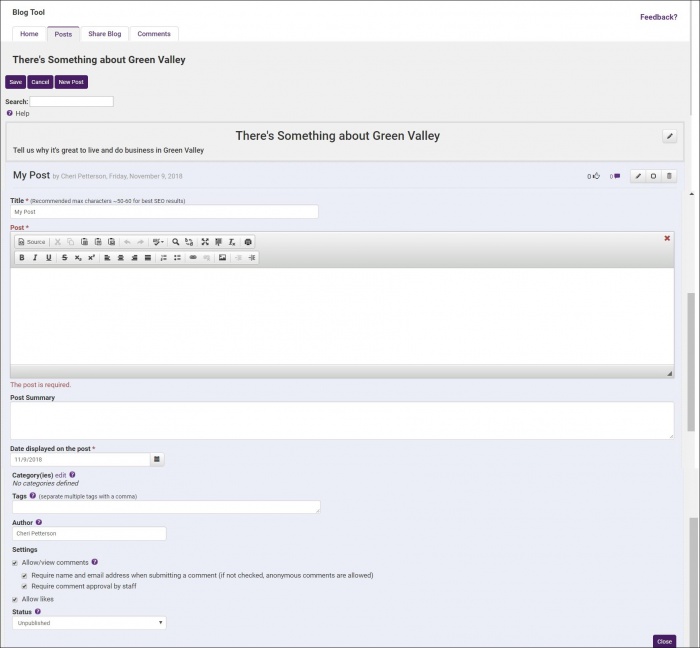Apply Superscript formatting
This screenshot has width=700, height=648.
[x=92, y=258]
